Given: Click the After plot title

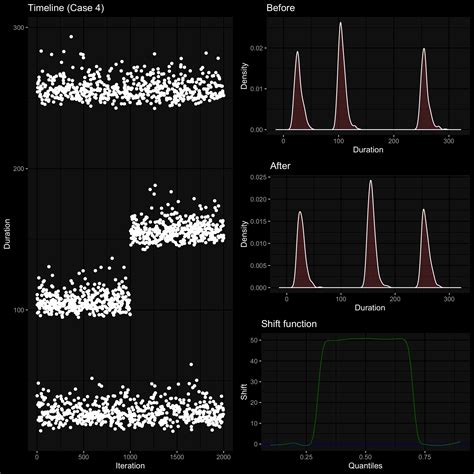Looking at the screenshot, I should [x=280, y=166].
